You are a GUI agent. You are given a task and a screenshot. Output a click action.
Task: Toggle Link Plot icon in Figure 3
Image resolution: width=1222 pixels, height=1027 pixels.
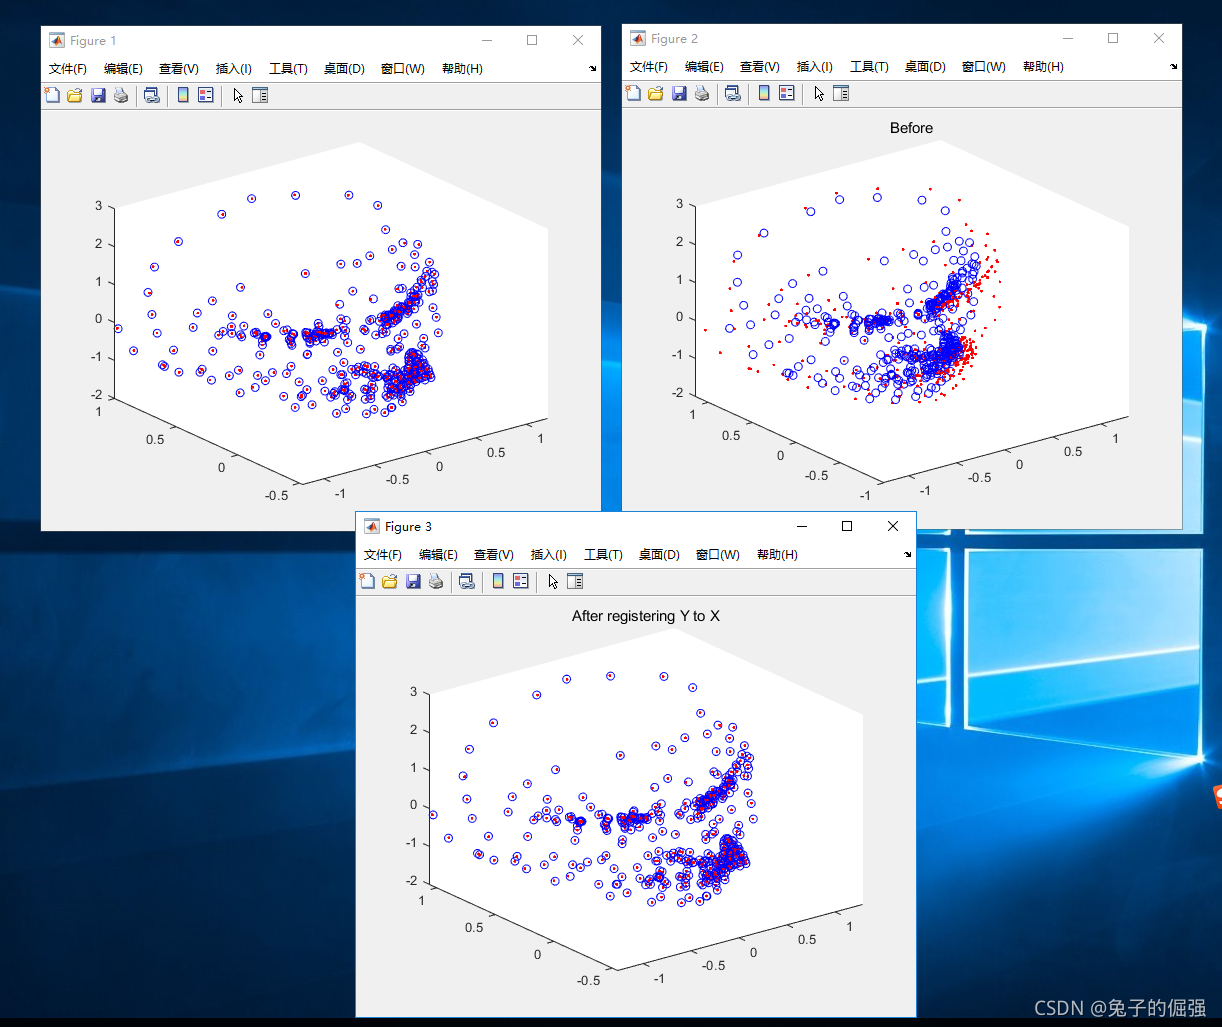coord(467,581)
